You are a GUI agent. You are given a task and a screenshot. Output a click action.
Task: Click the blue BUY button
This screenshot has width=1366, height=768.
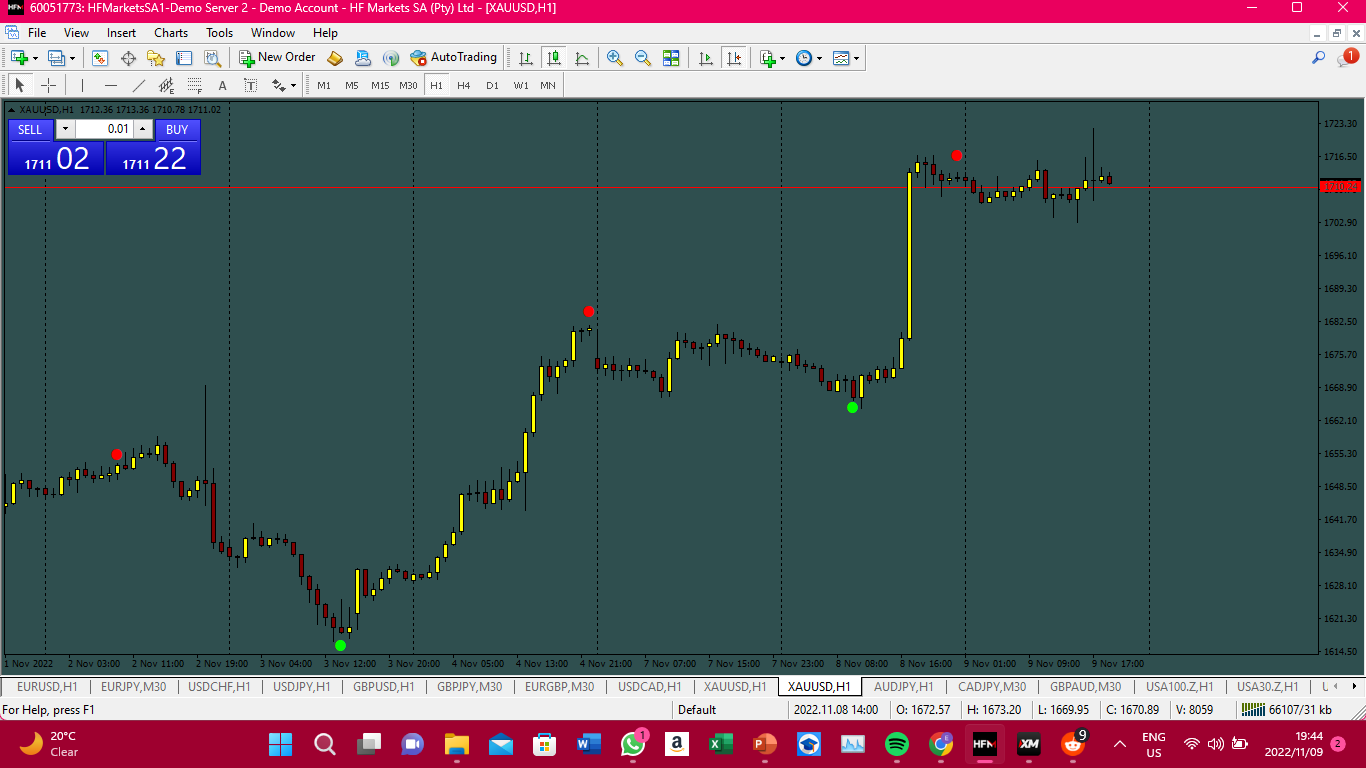(x=177, y=130)
